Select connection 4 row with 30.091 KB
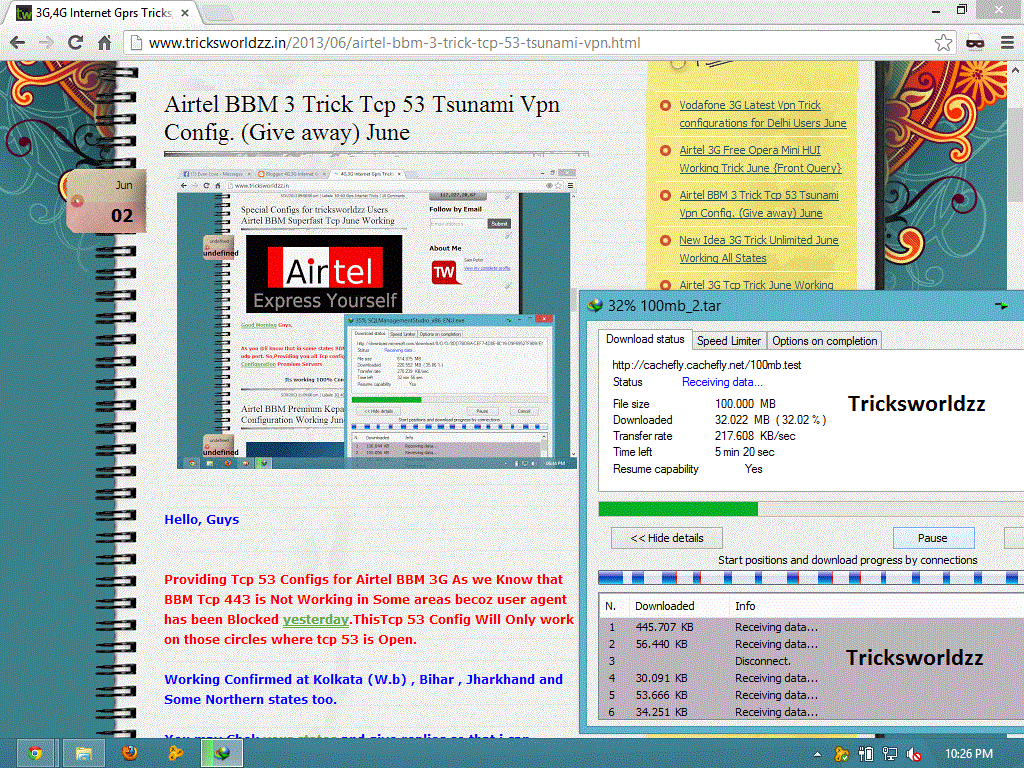 tap(811, 678)
